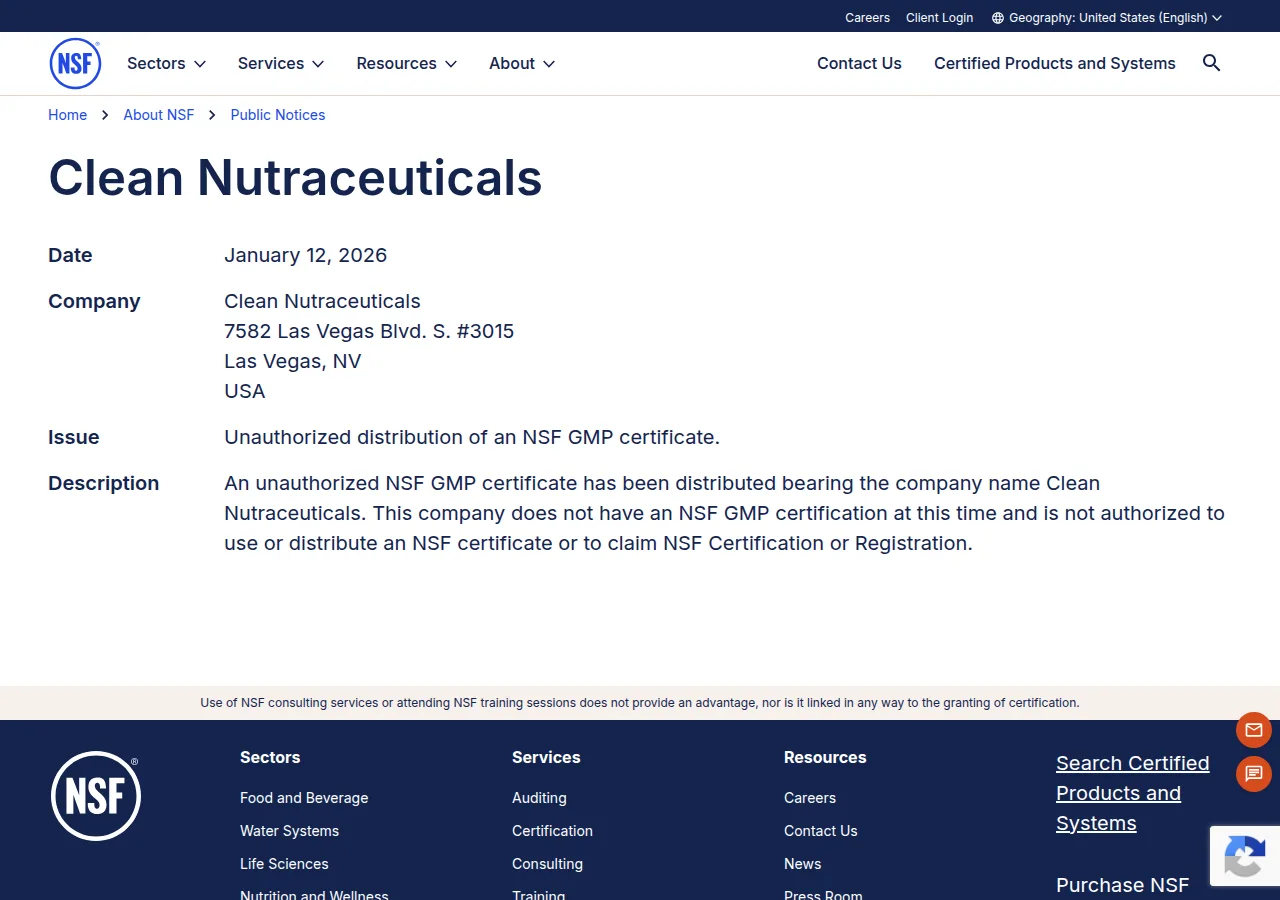1280x900 pixels.
Task: Expand the Services dropdown menu
Action: point(281,63)
